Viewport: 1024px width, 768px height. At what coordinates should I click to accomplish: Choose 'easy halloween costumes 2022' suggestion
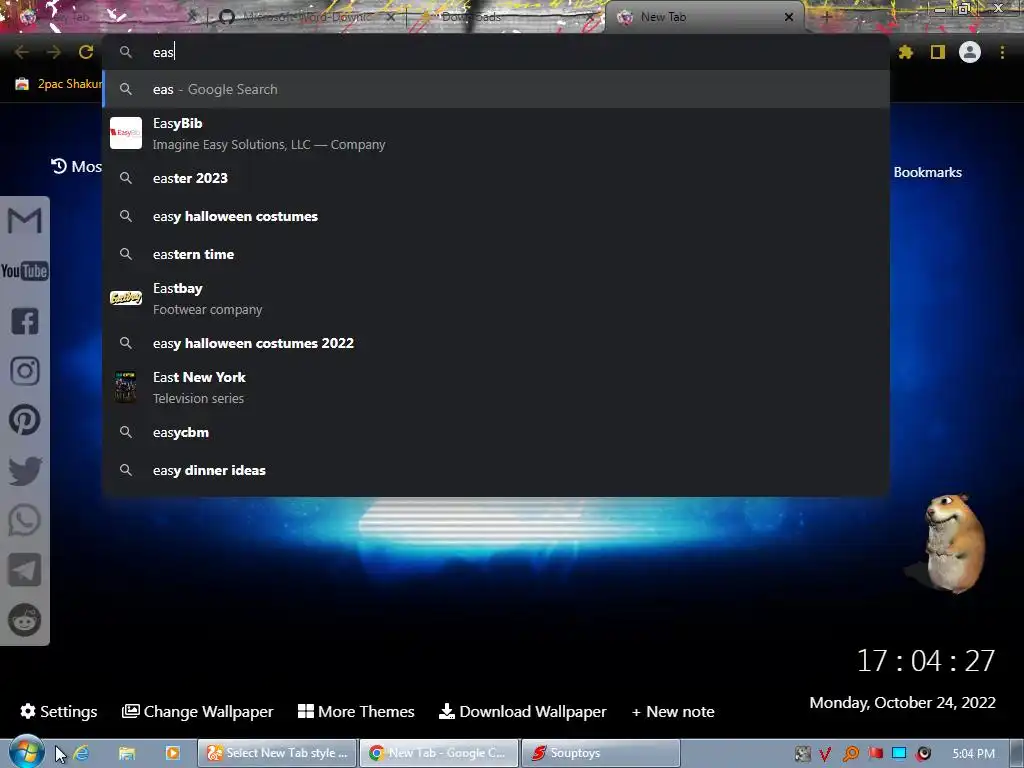click(496, 343)
